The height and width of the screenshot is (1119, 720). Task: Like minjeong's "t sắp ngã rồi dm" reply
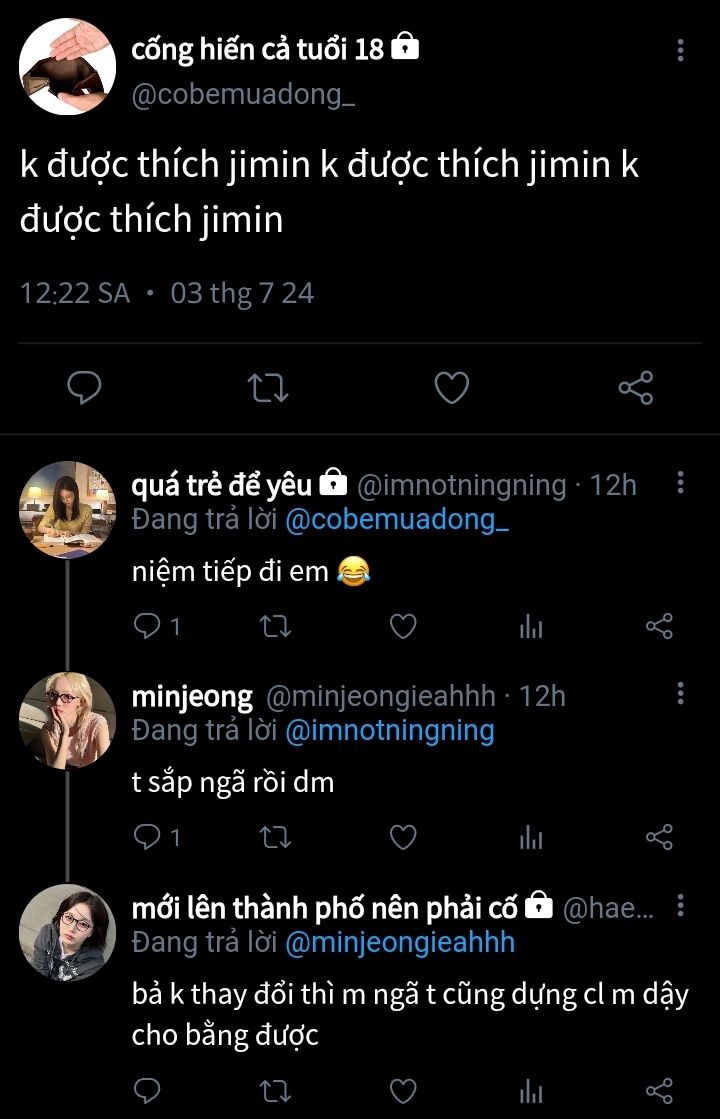tap(402, 837)
